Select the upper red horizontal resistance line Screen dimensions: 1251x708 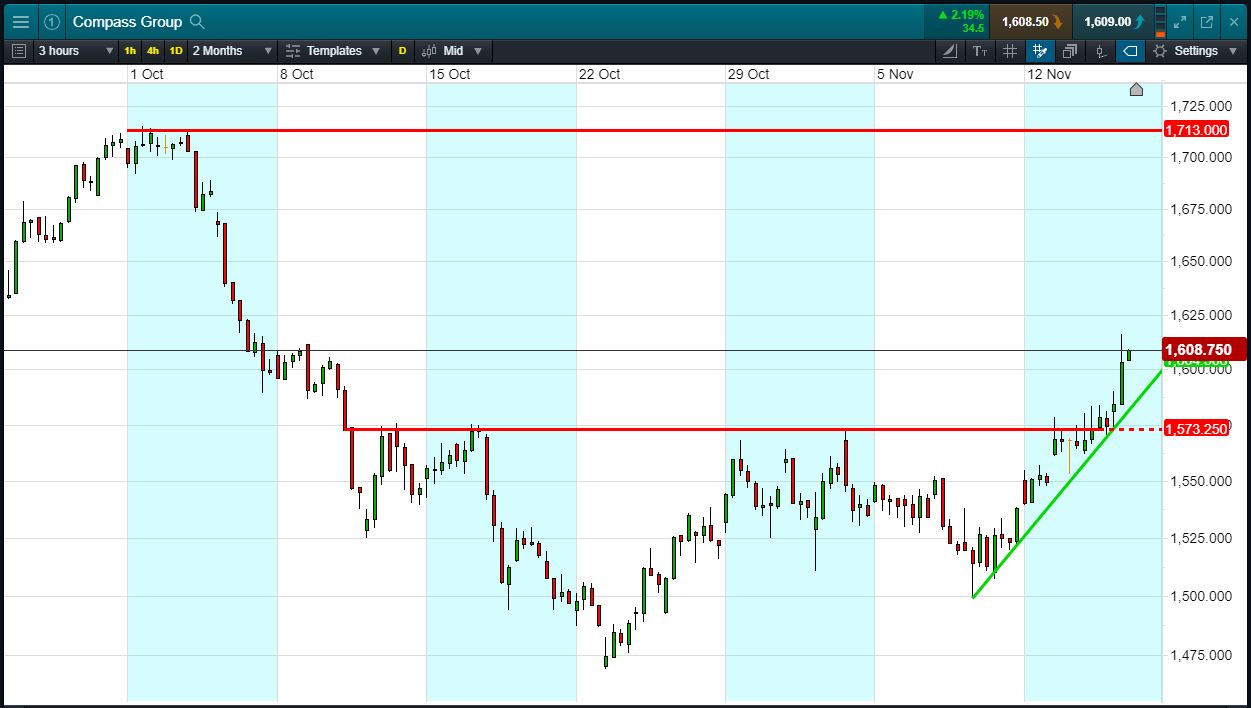(645, 130)
